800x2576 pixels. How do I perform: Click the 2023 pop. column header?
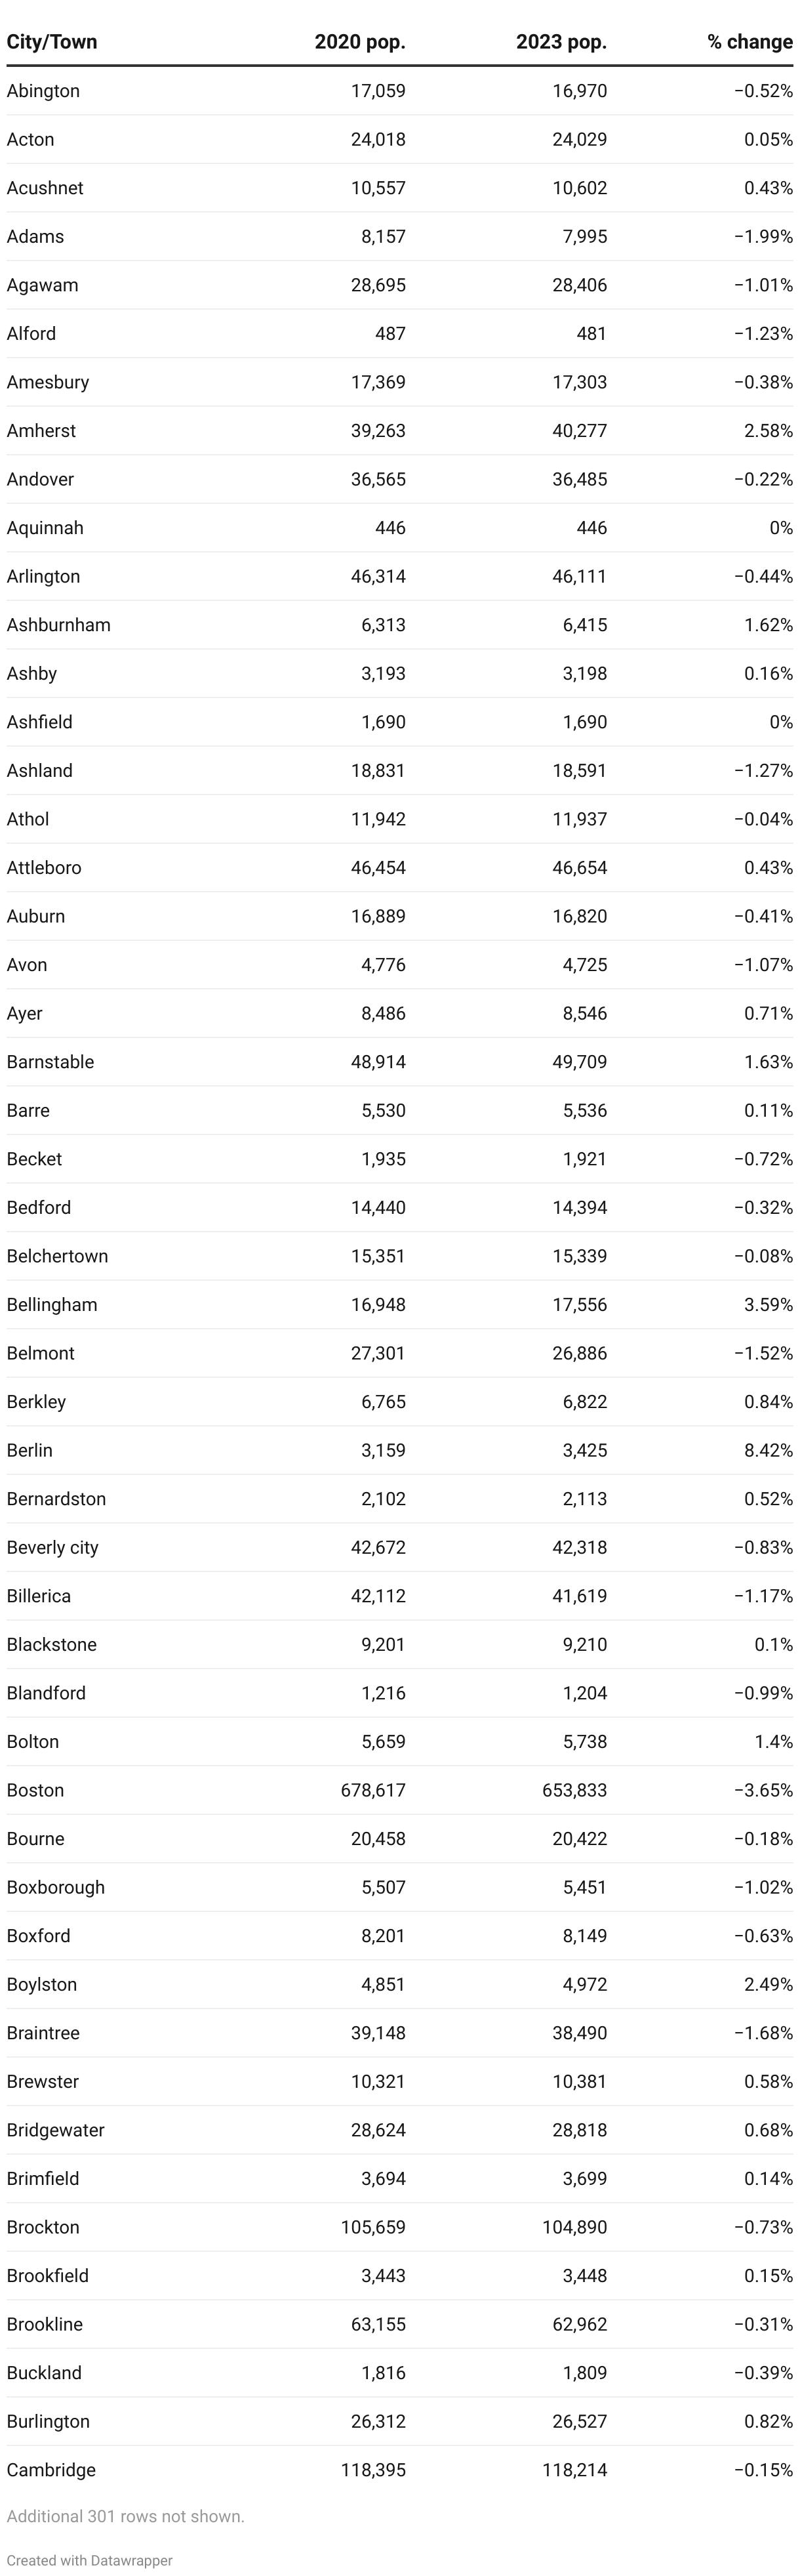[x=561, y=42]
